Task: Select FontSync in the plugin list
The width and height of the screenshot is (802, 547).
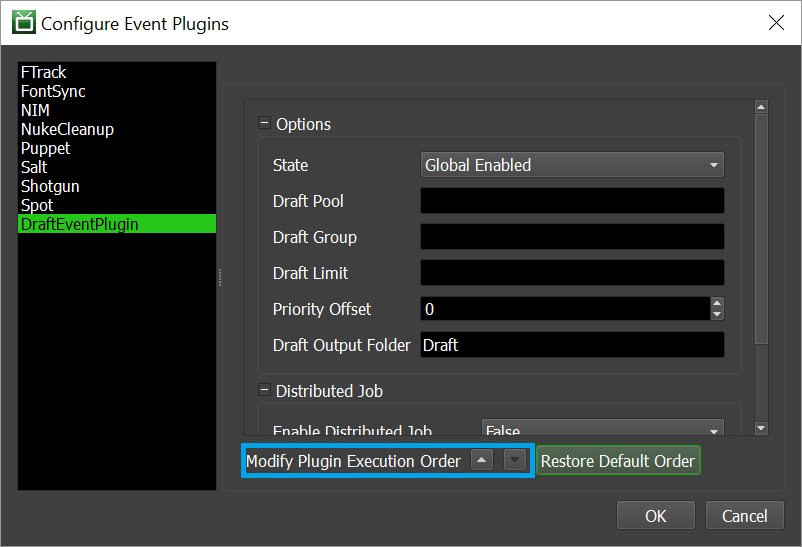Action: [x=117, y=91]
